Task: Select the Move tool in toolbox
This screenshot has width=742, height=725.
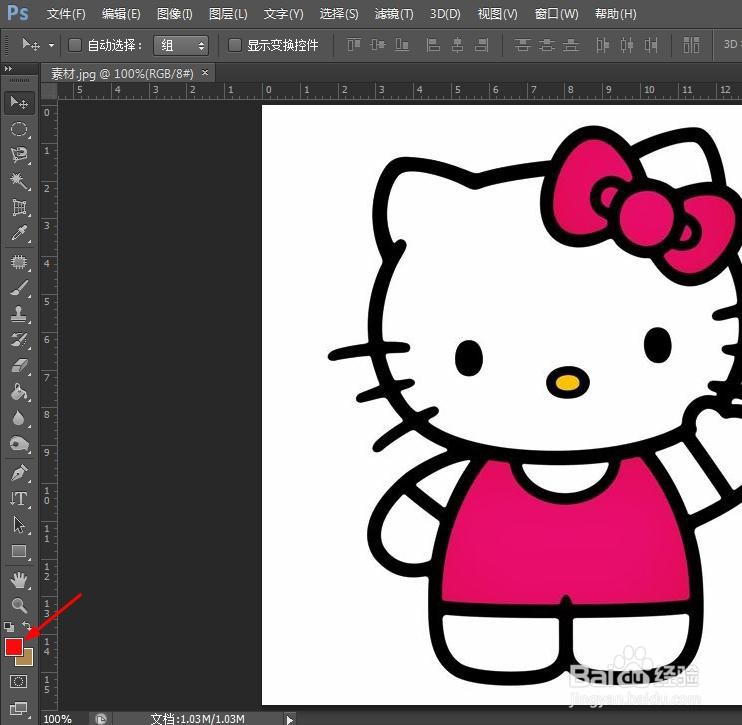Action: tap(19, 102)
